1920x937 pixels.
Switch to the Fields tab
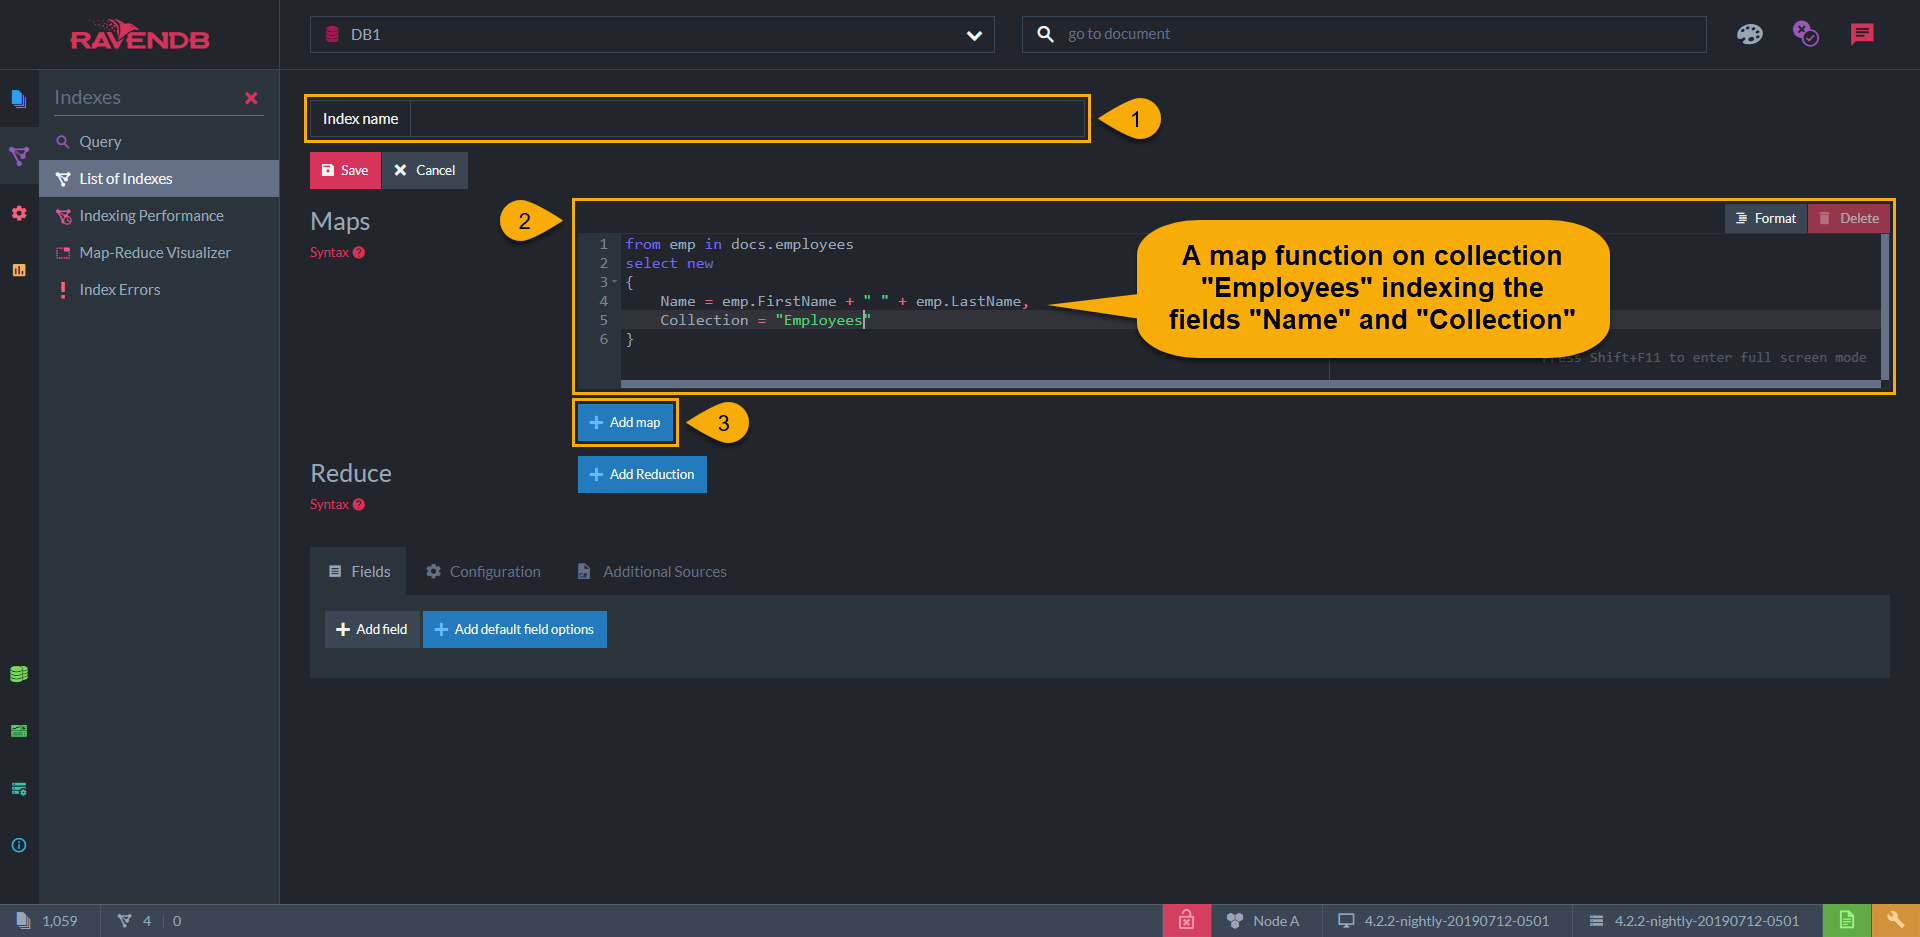(359, 571)
